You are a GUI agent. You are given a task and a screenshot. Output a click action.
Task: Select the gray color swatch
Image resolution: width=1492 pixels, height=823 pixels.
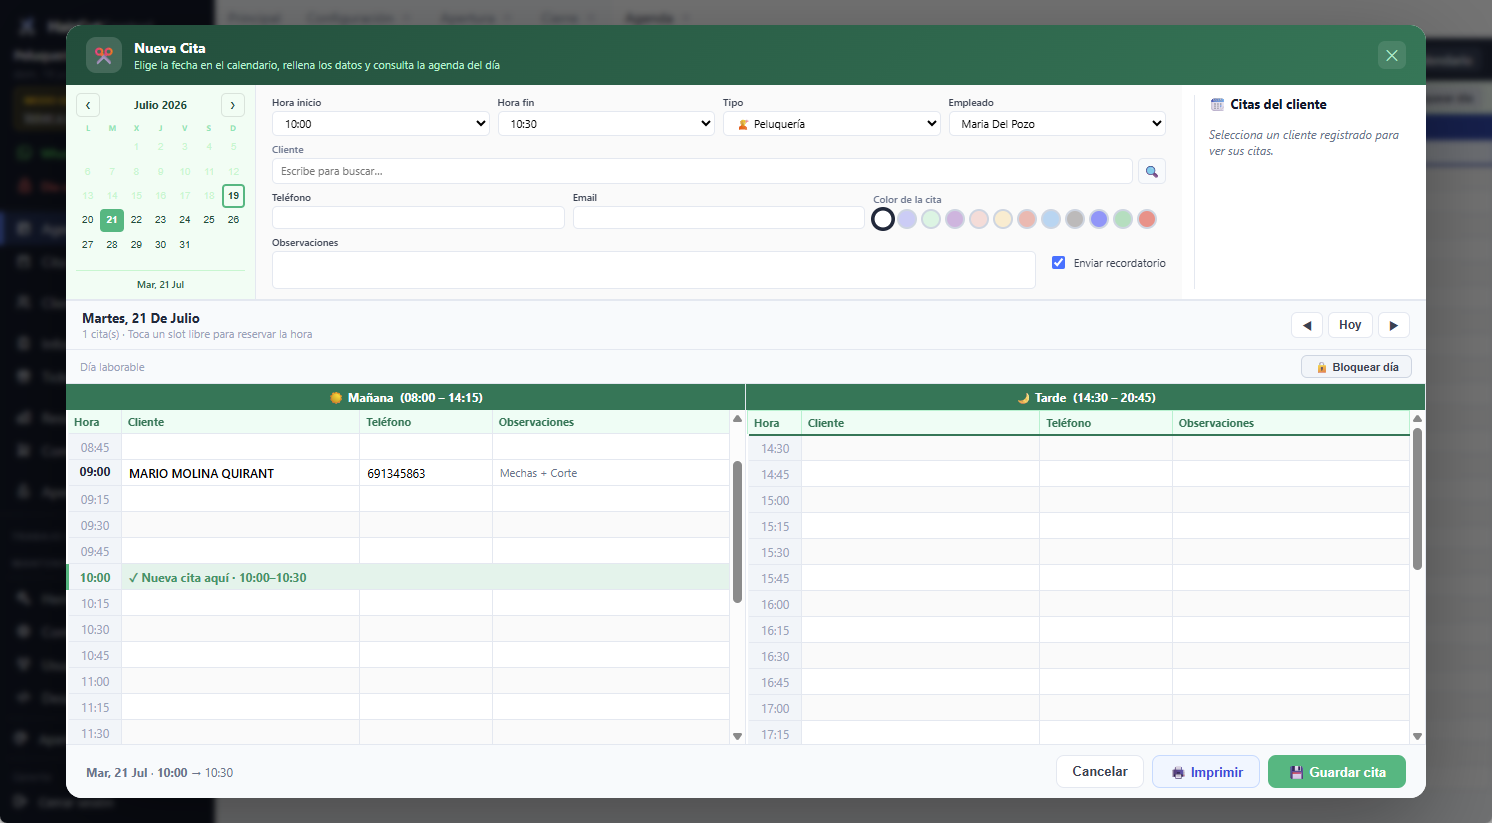tap(1075, 219)
